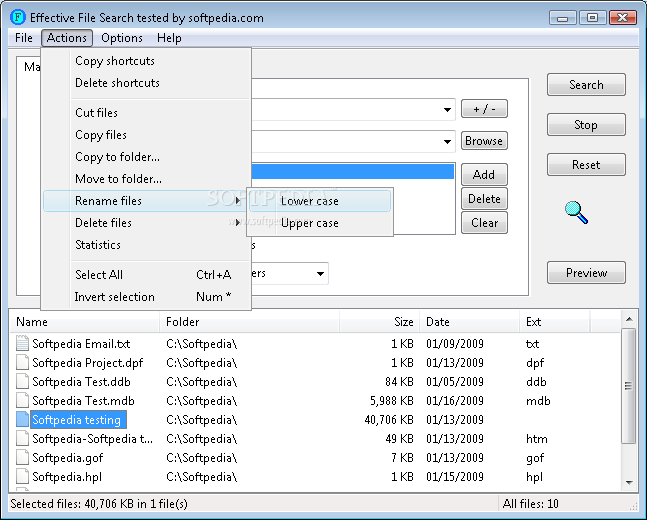
Task: Select file Softpedia Test.mdb
Action: 83,401
